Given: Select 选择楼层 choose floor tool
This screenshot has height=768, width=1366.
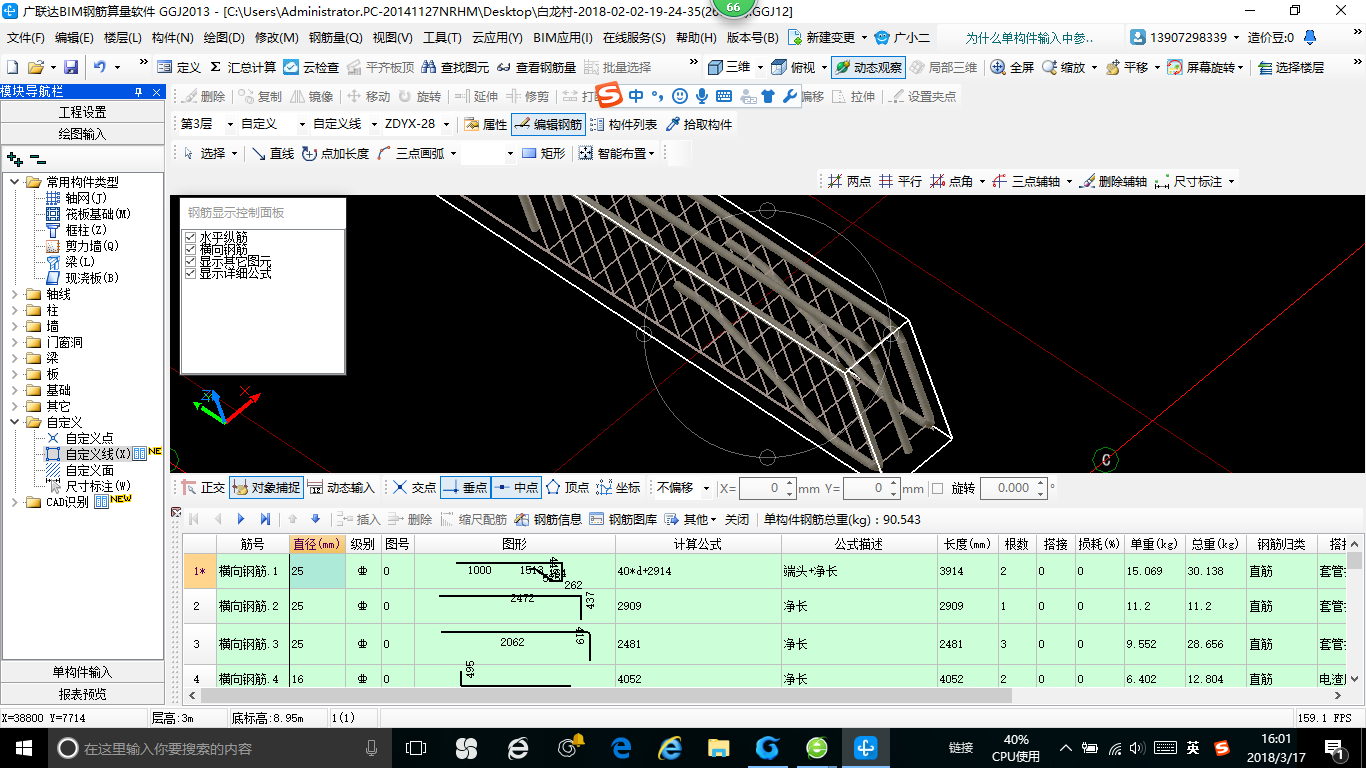Looking at the screenshot, I should coord(1291,67).
